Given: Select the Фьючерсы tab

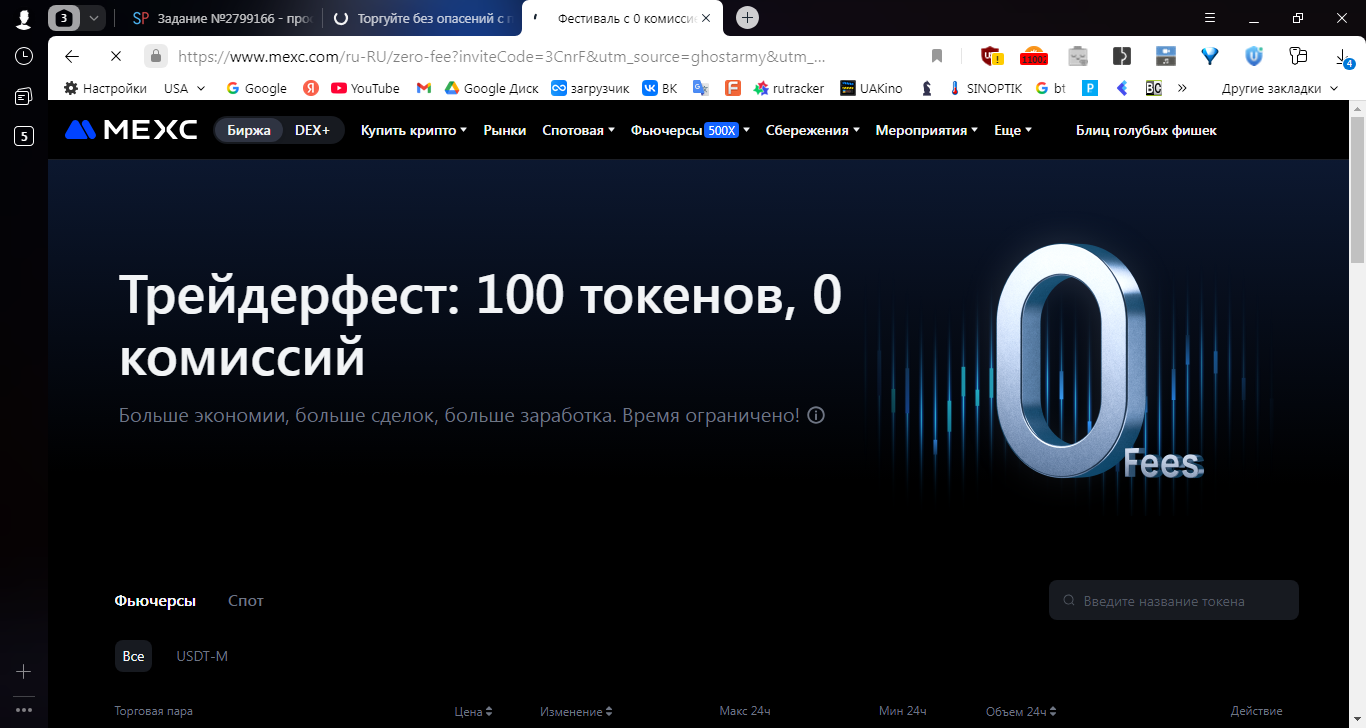Looking at the screenshot, I should (155, 601).
